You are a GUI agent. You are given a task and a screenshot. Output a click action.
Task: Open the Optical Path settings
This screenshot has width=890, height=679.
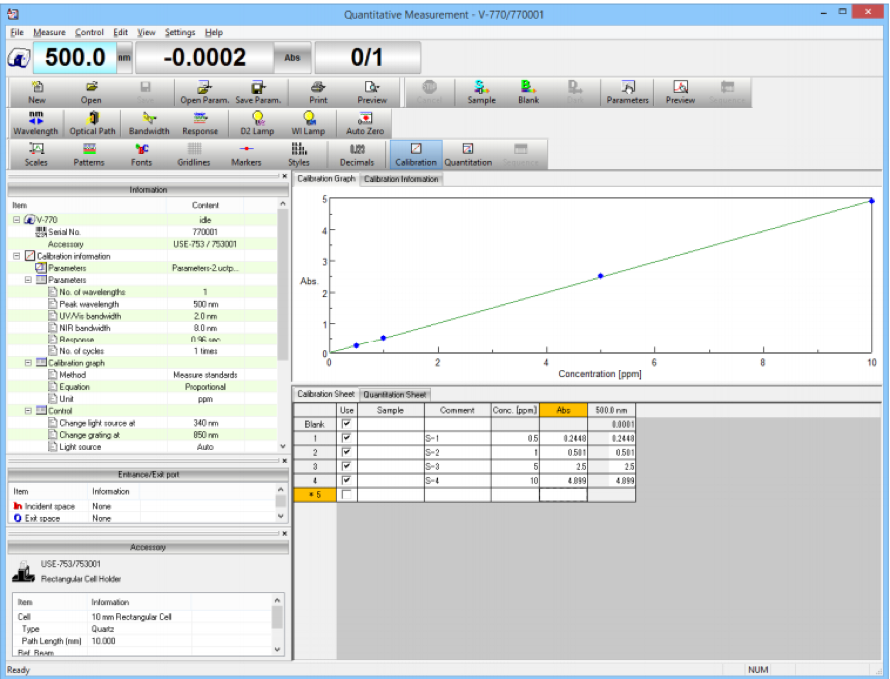click(92, 120)
